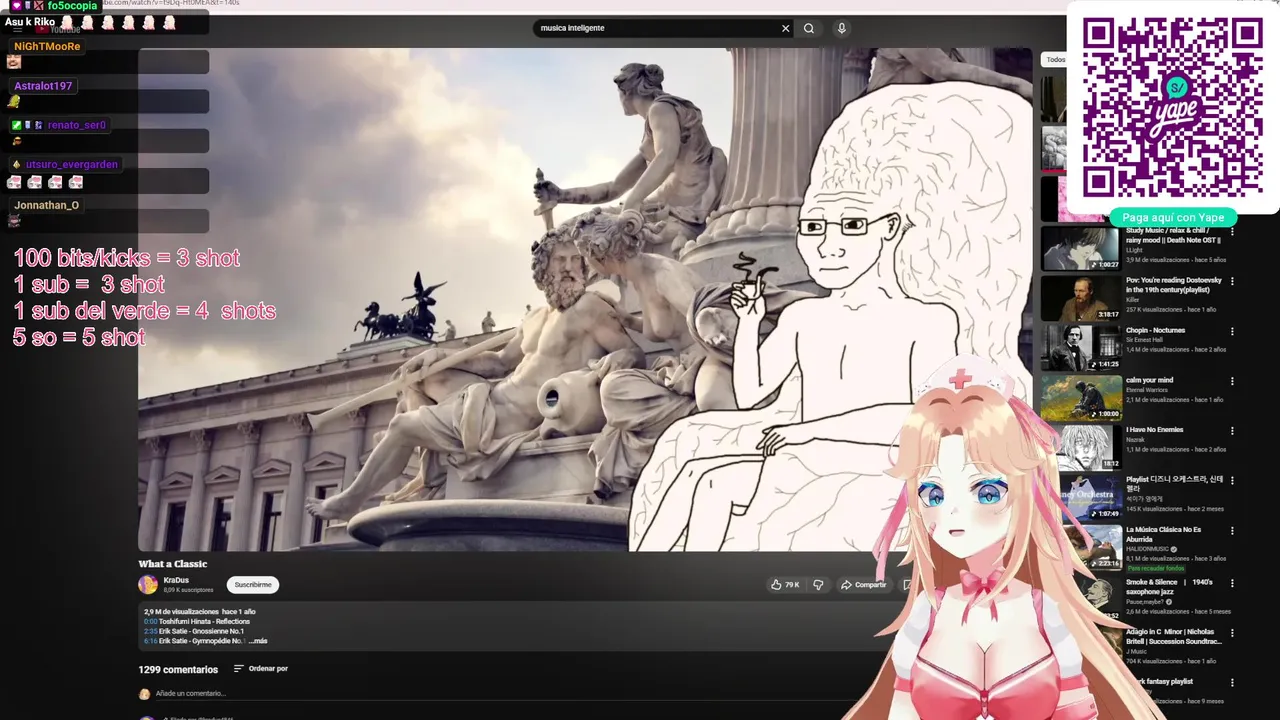Image resolution: width=1280 pixels, height=720 pixels.
Task: Open three-dot menu for Adagio in C Minor
Action: point(1232,633)
